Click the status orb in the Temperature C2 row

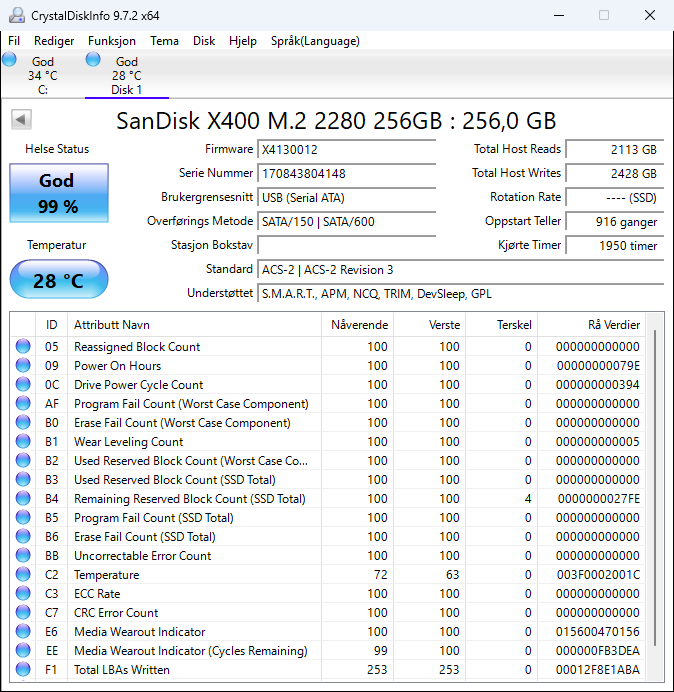(x=23, y=574)
